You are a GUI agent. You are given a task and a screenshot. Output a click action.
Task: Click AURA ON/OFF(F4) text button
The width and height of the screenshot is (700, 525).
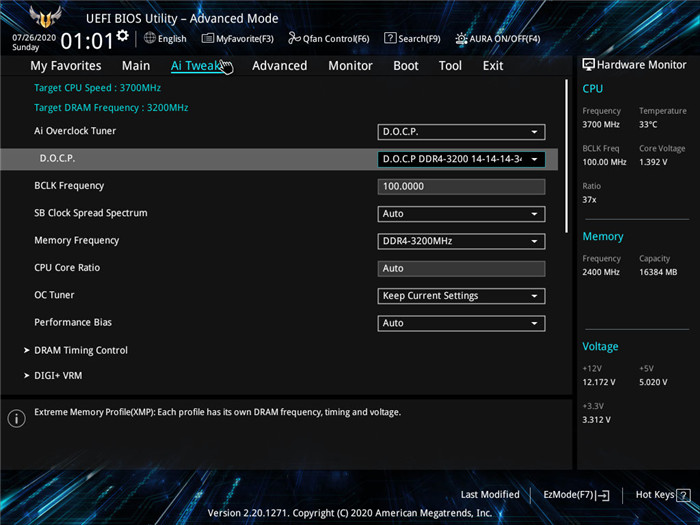tap(504, 39)
